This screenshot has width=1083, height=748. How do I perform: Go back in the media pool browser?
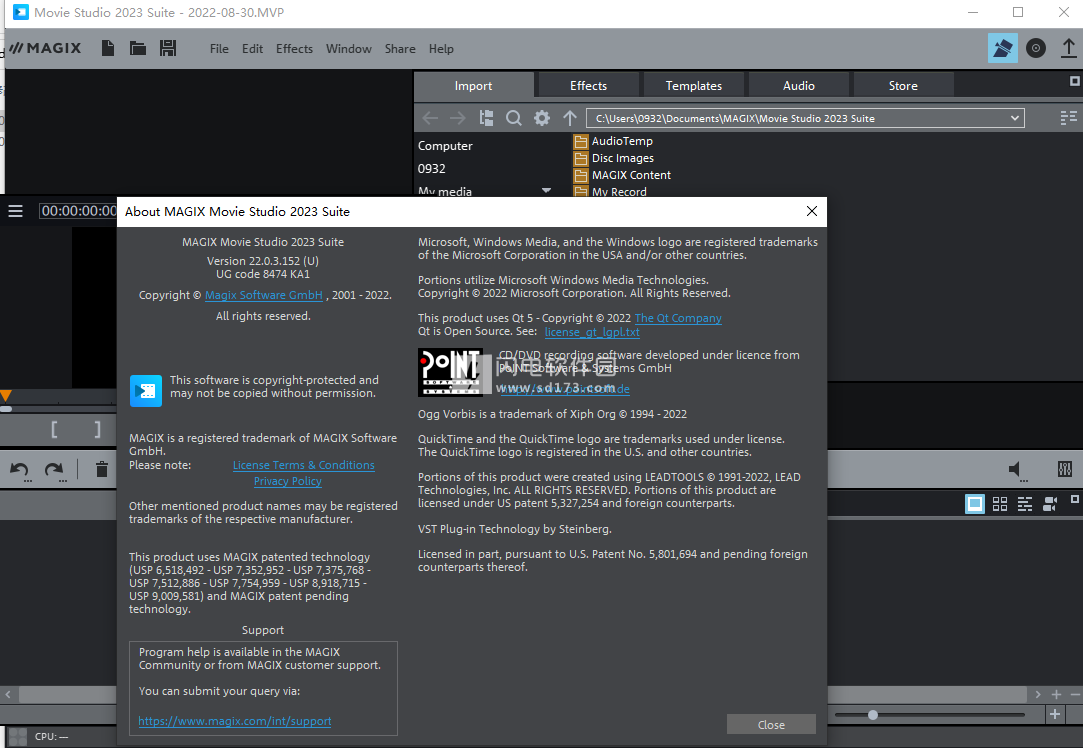(430, 118)
